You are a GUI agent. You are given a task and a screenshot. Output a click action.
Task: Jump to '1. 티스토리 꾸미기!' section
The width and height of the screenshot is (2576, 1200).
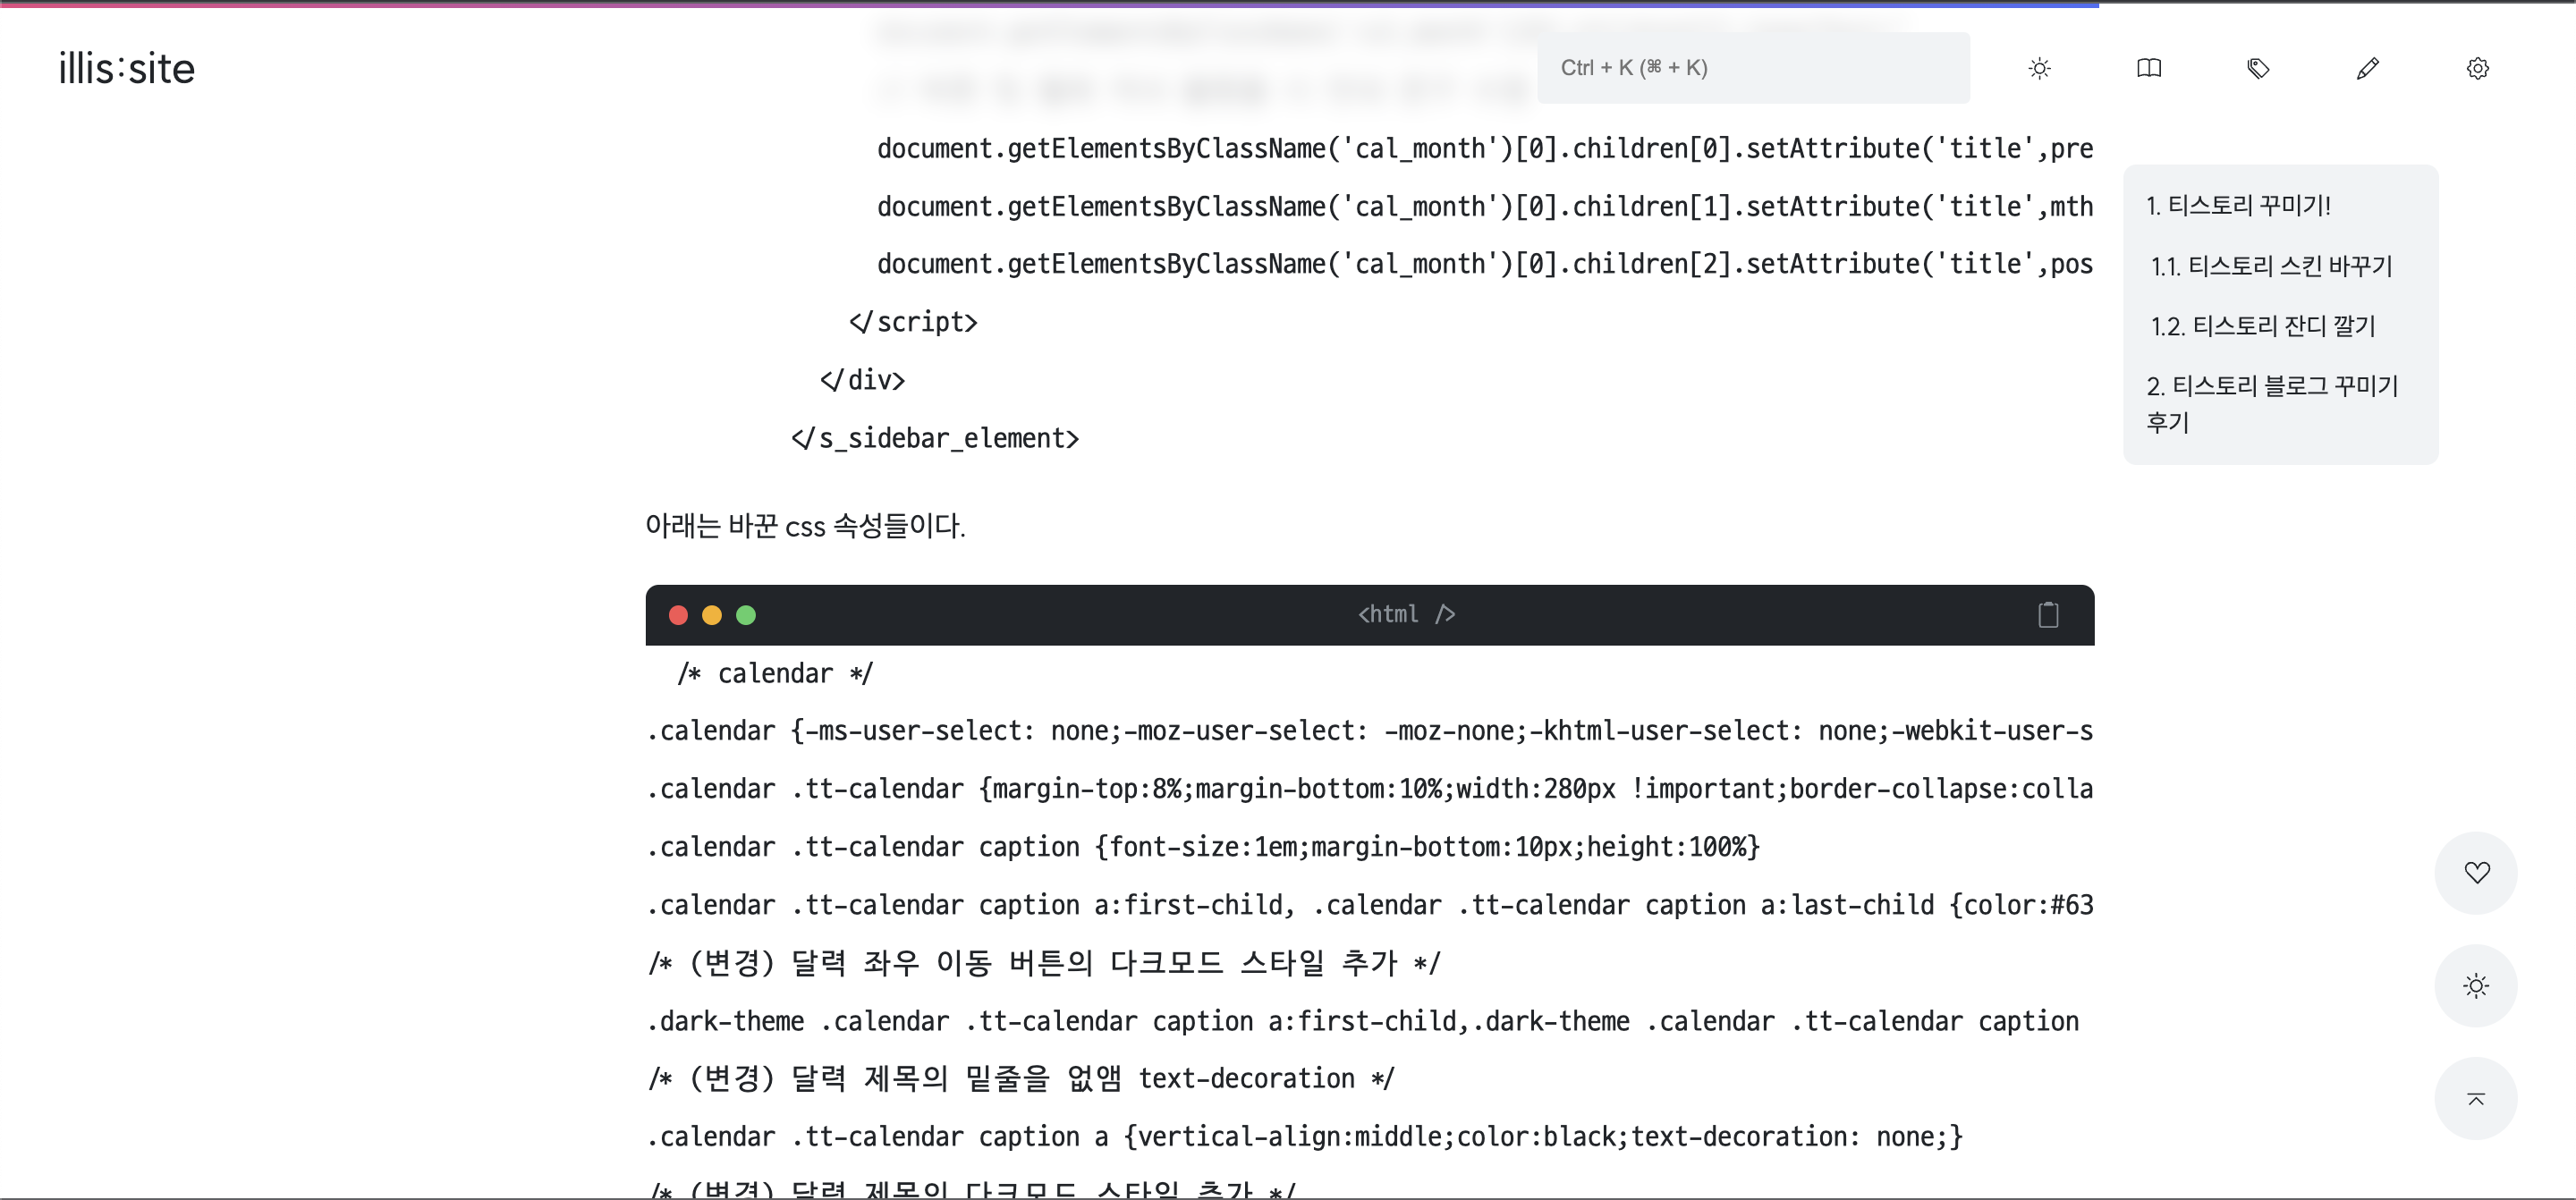coord(2238,206)
